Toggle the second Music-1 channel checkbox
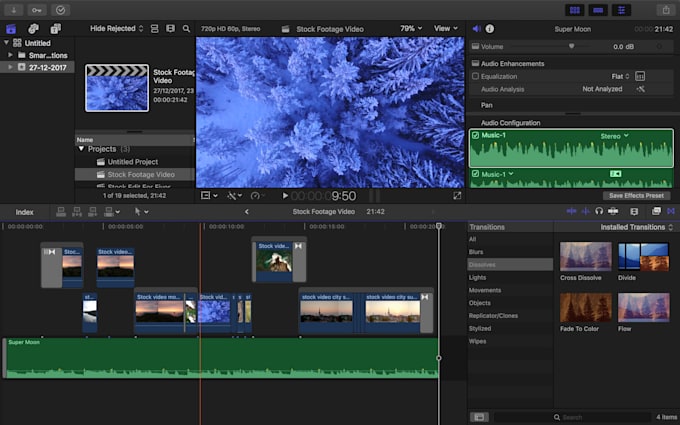This screenshot has height=425, width=680. 475,174
